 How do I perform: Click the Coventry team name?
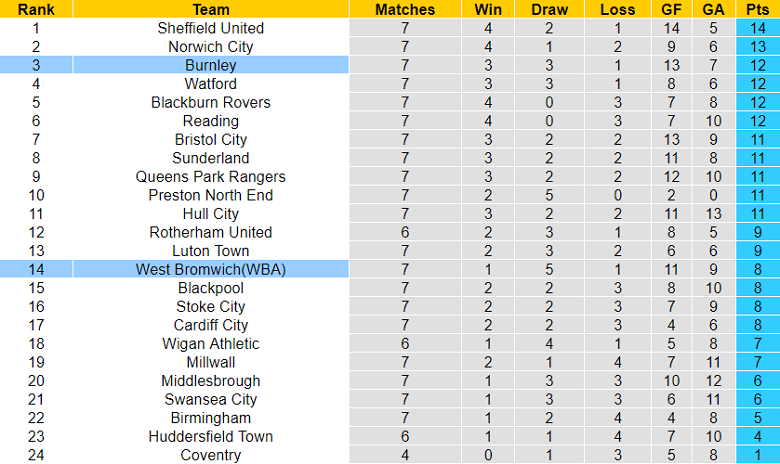tap(211, 455)
